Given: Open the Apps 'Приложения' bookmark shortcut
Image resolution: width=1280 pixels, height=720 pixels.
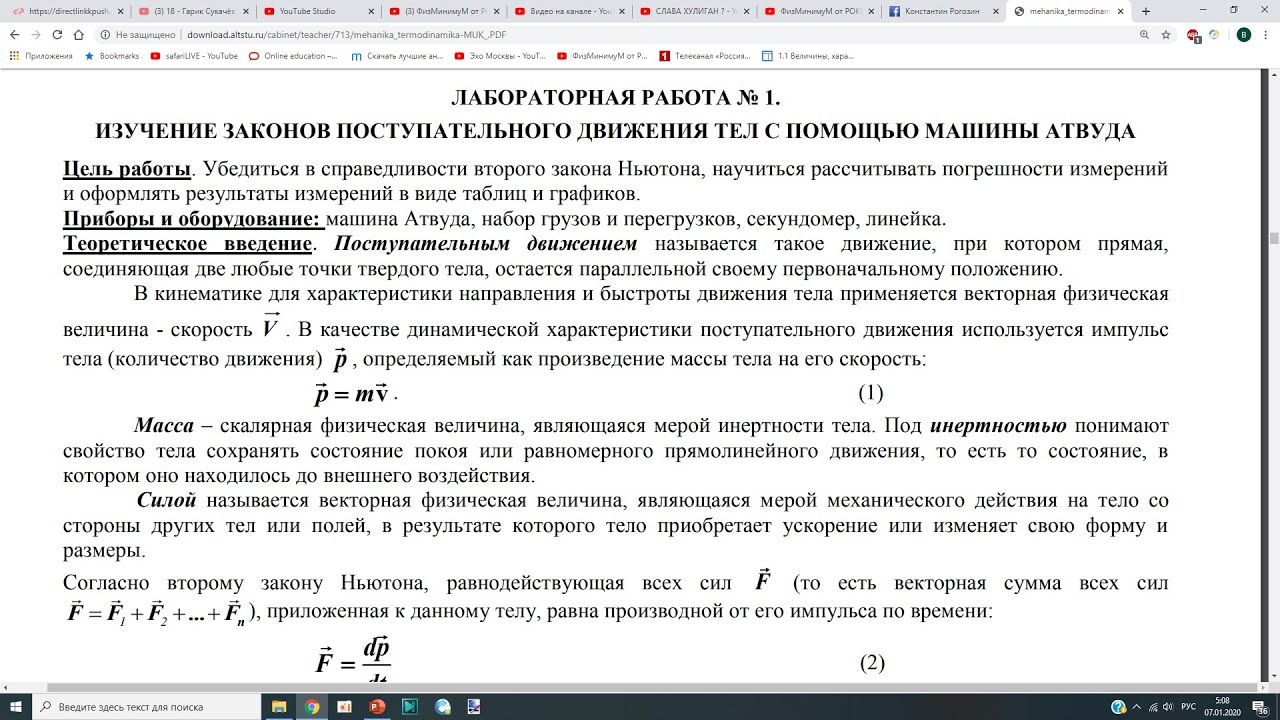Looking at the screenshot, I should click(41, 56).
